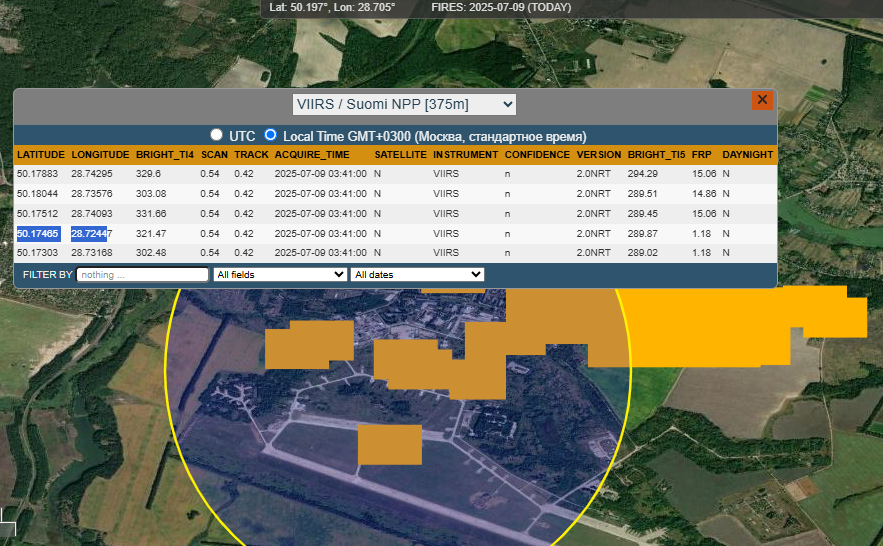Click the FRP column header
Viewport: 883px width, 546px height.
click(702, 155)
